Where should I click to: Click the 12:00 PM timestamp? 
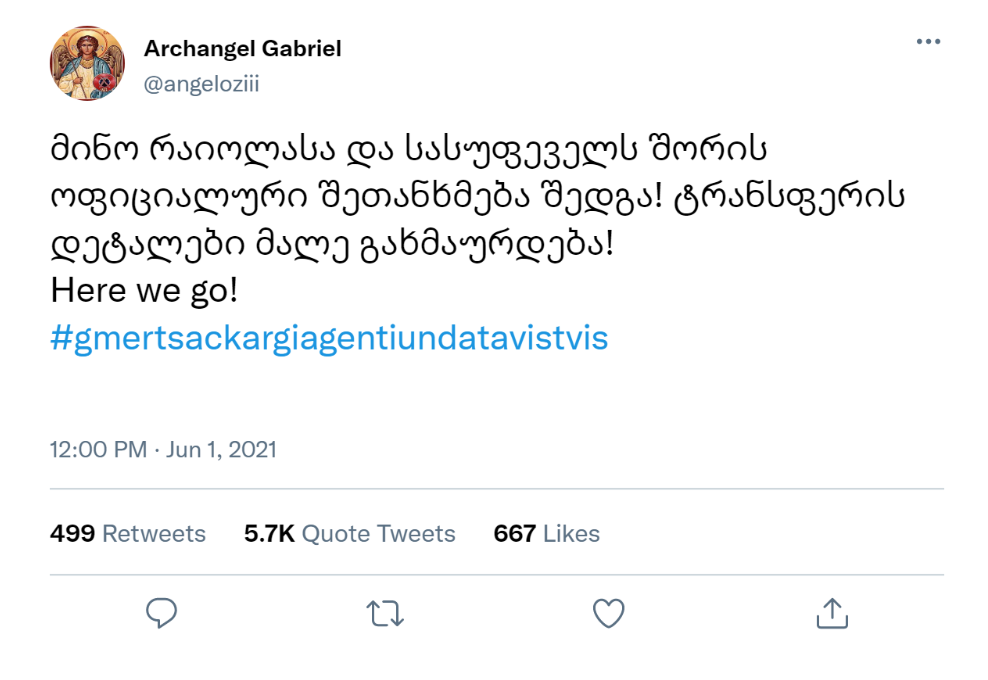(x=98, y=450)
